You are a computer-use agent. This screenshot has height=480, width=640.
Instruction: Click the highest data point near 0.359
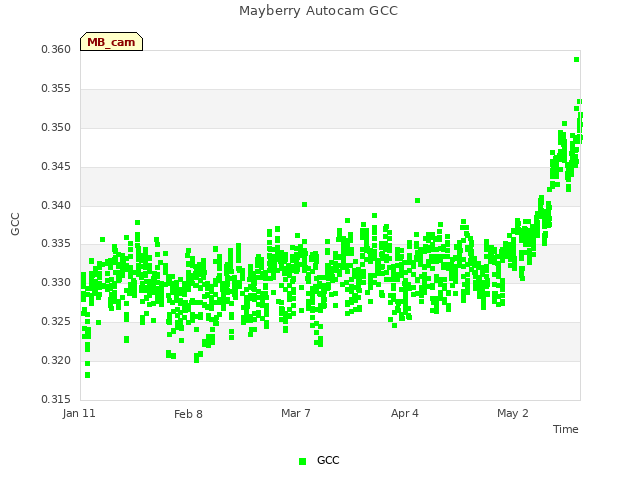(x=576, y=60)
